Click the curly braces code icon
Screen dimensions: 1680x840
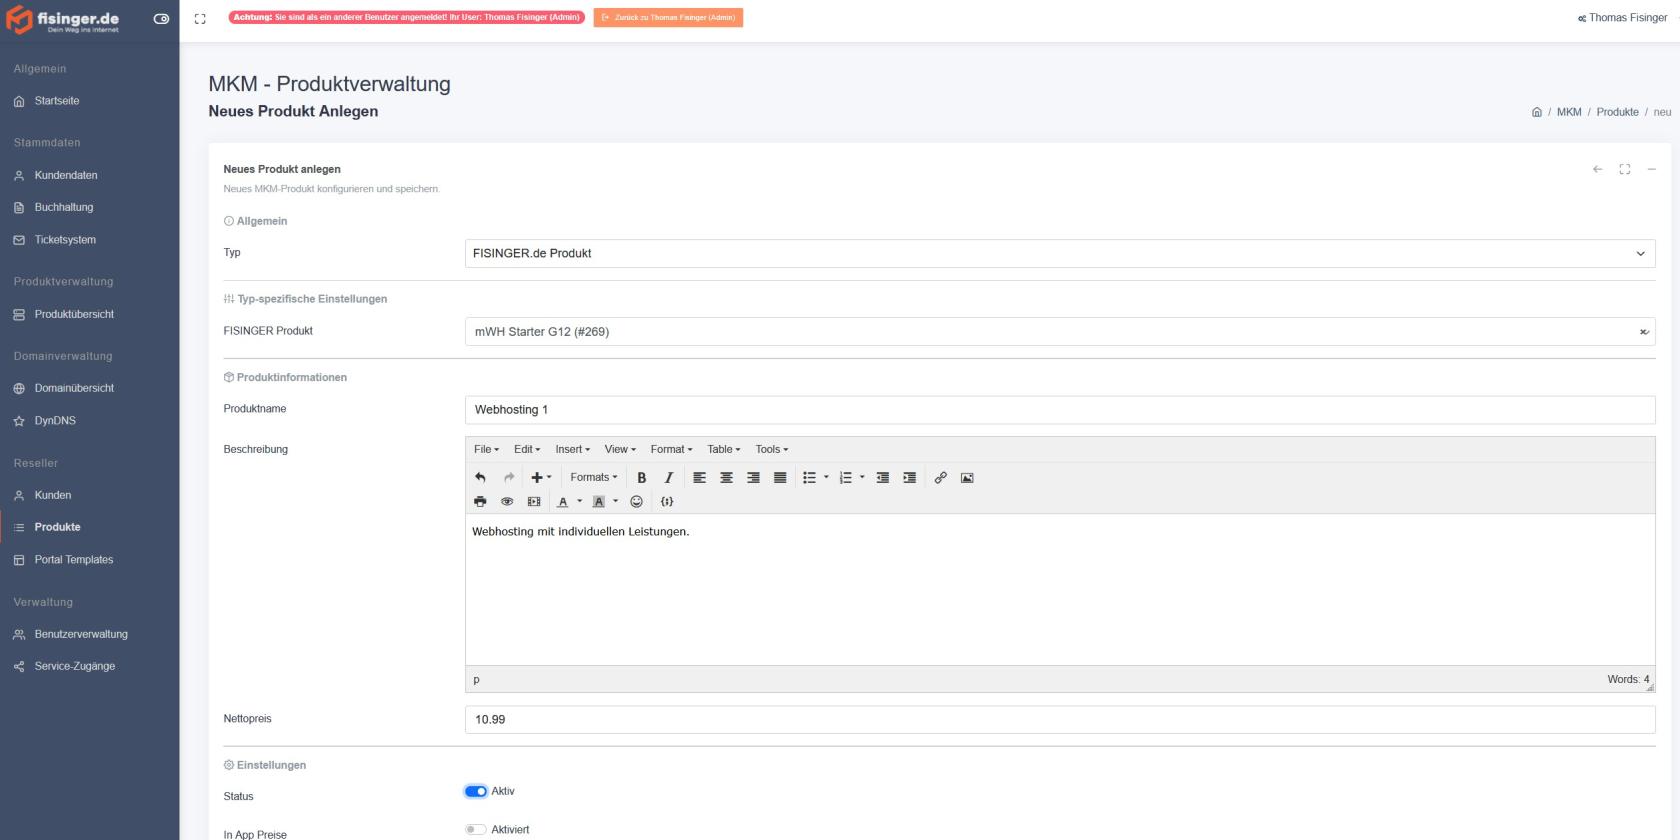pyautogui.click(x=667, y=502)
